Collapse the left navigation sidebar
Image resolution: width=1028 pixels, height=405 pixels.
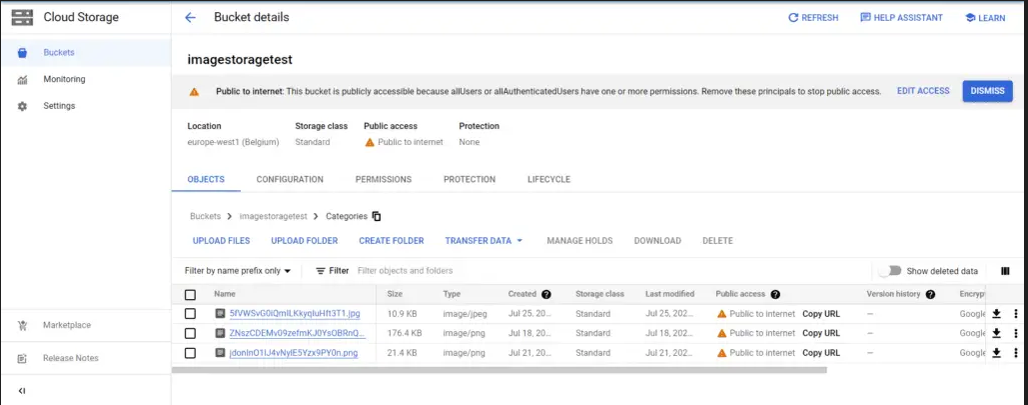click(22, 390)
